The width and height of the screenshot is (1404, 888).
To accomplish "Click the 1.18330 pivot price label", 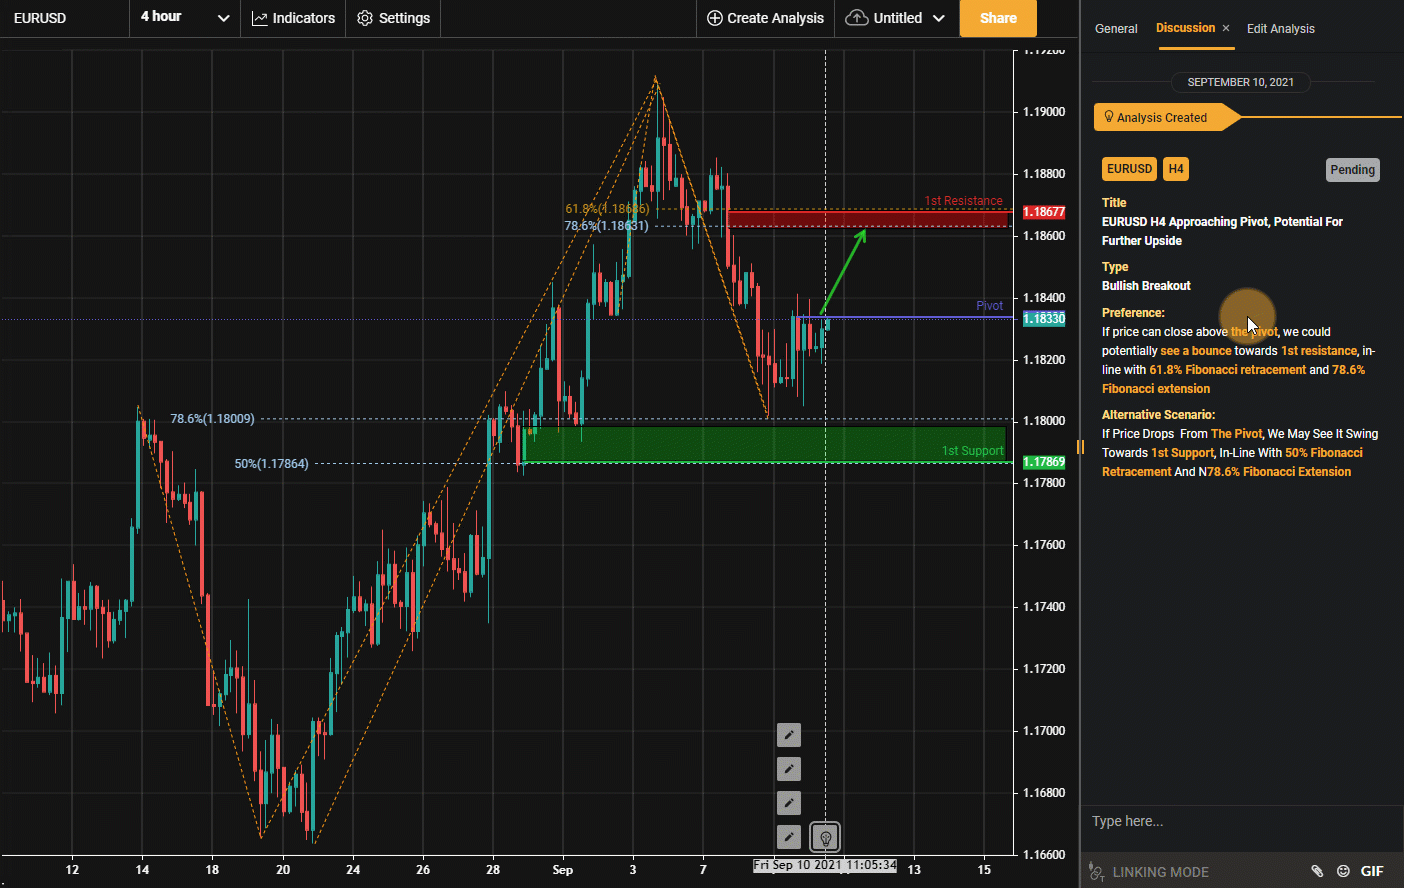I will (1043, 318).
